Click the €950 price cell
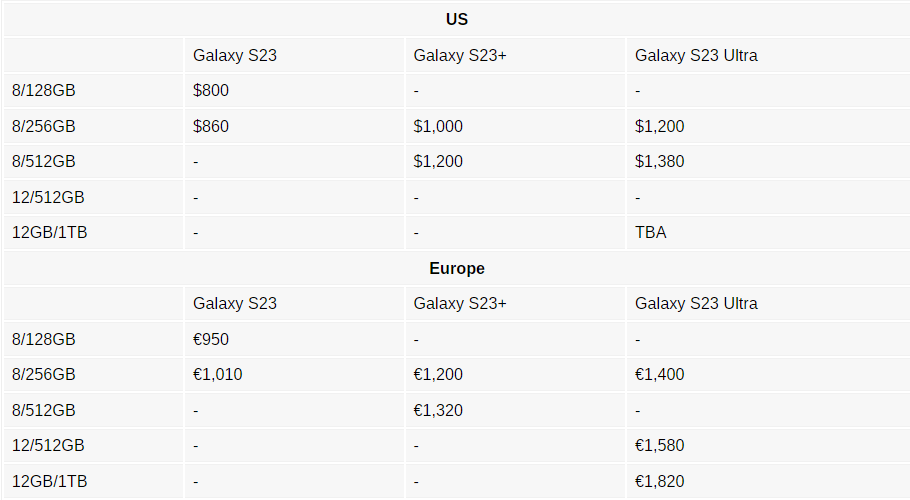The width and height of the screenshot is (910, 500). 211,340
